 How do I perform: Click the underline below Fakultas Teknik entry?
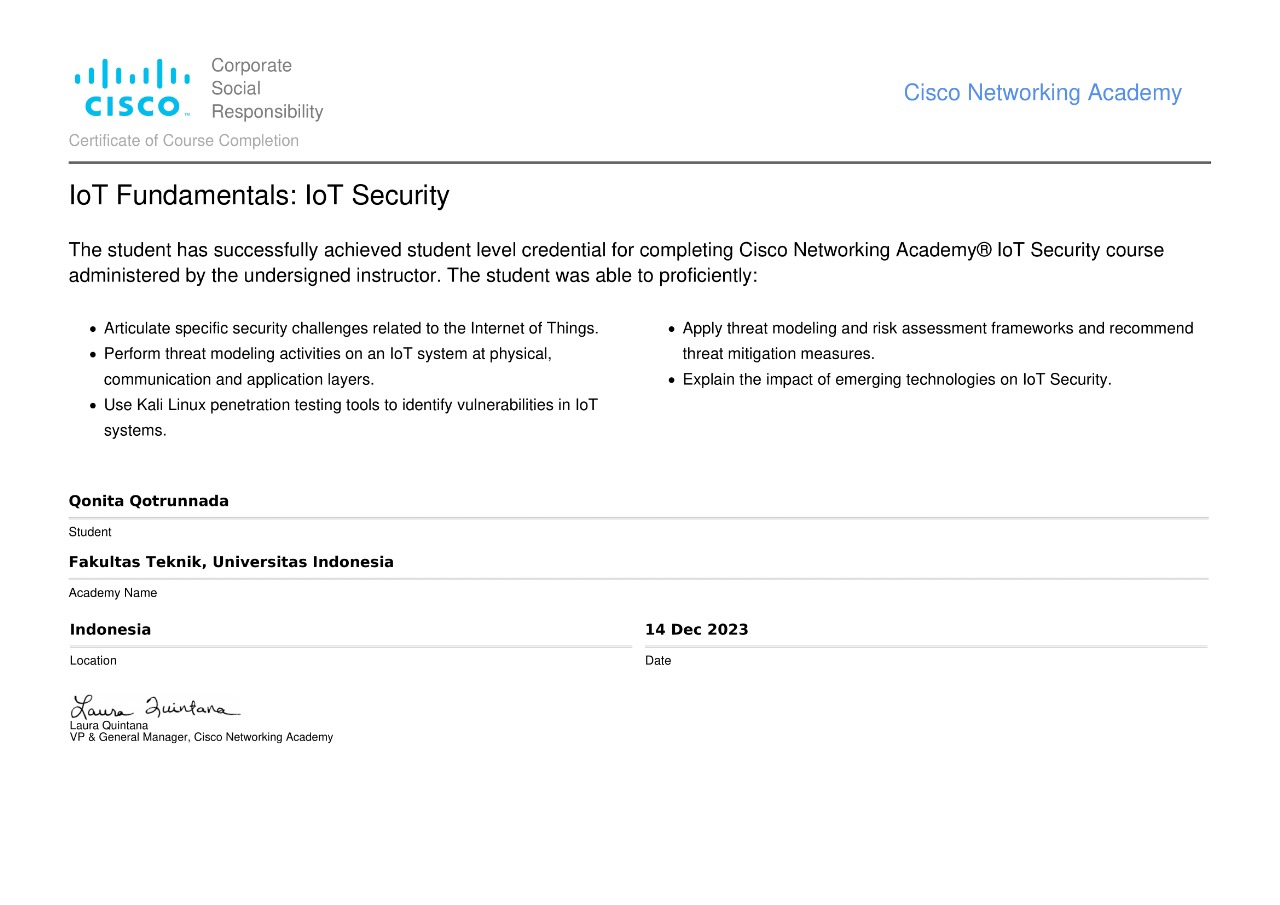[x=639, y=579]
